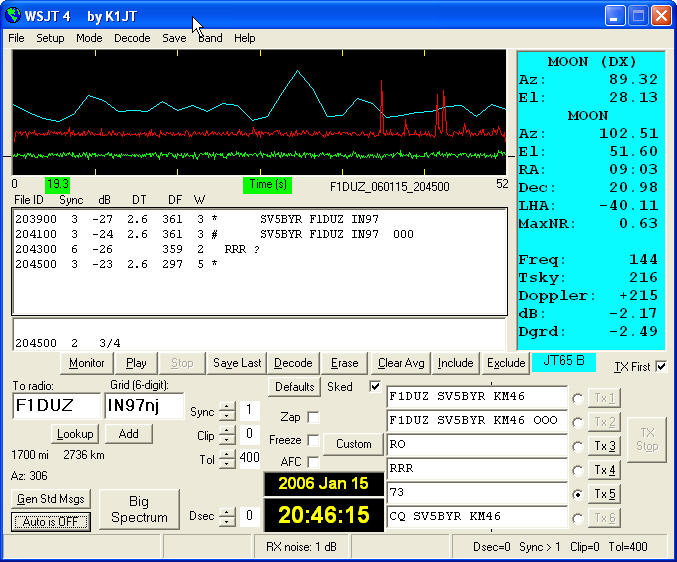
Task: Open the Mode menu
Action: tap(89, 38)
